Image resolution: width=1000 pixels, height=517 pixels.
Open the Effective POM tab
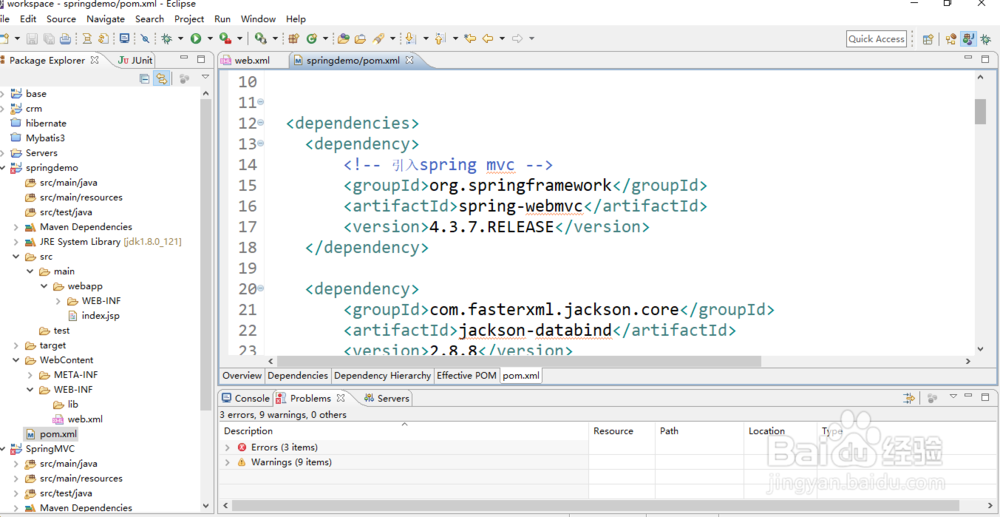tap(466, 375)
